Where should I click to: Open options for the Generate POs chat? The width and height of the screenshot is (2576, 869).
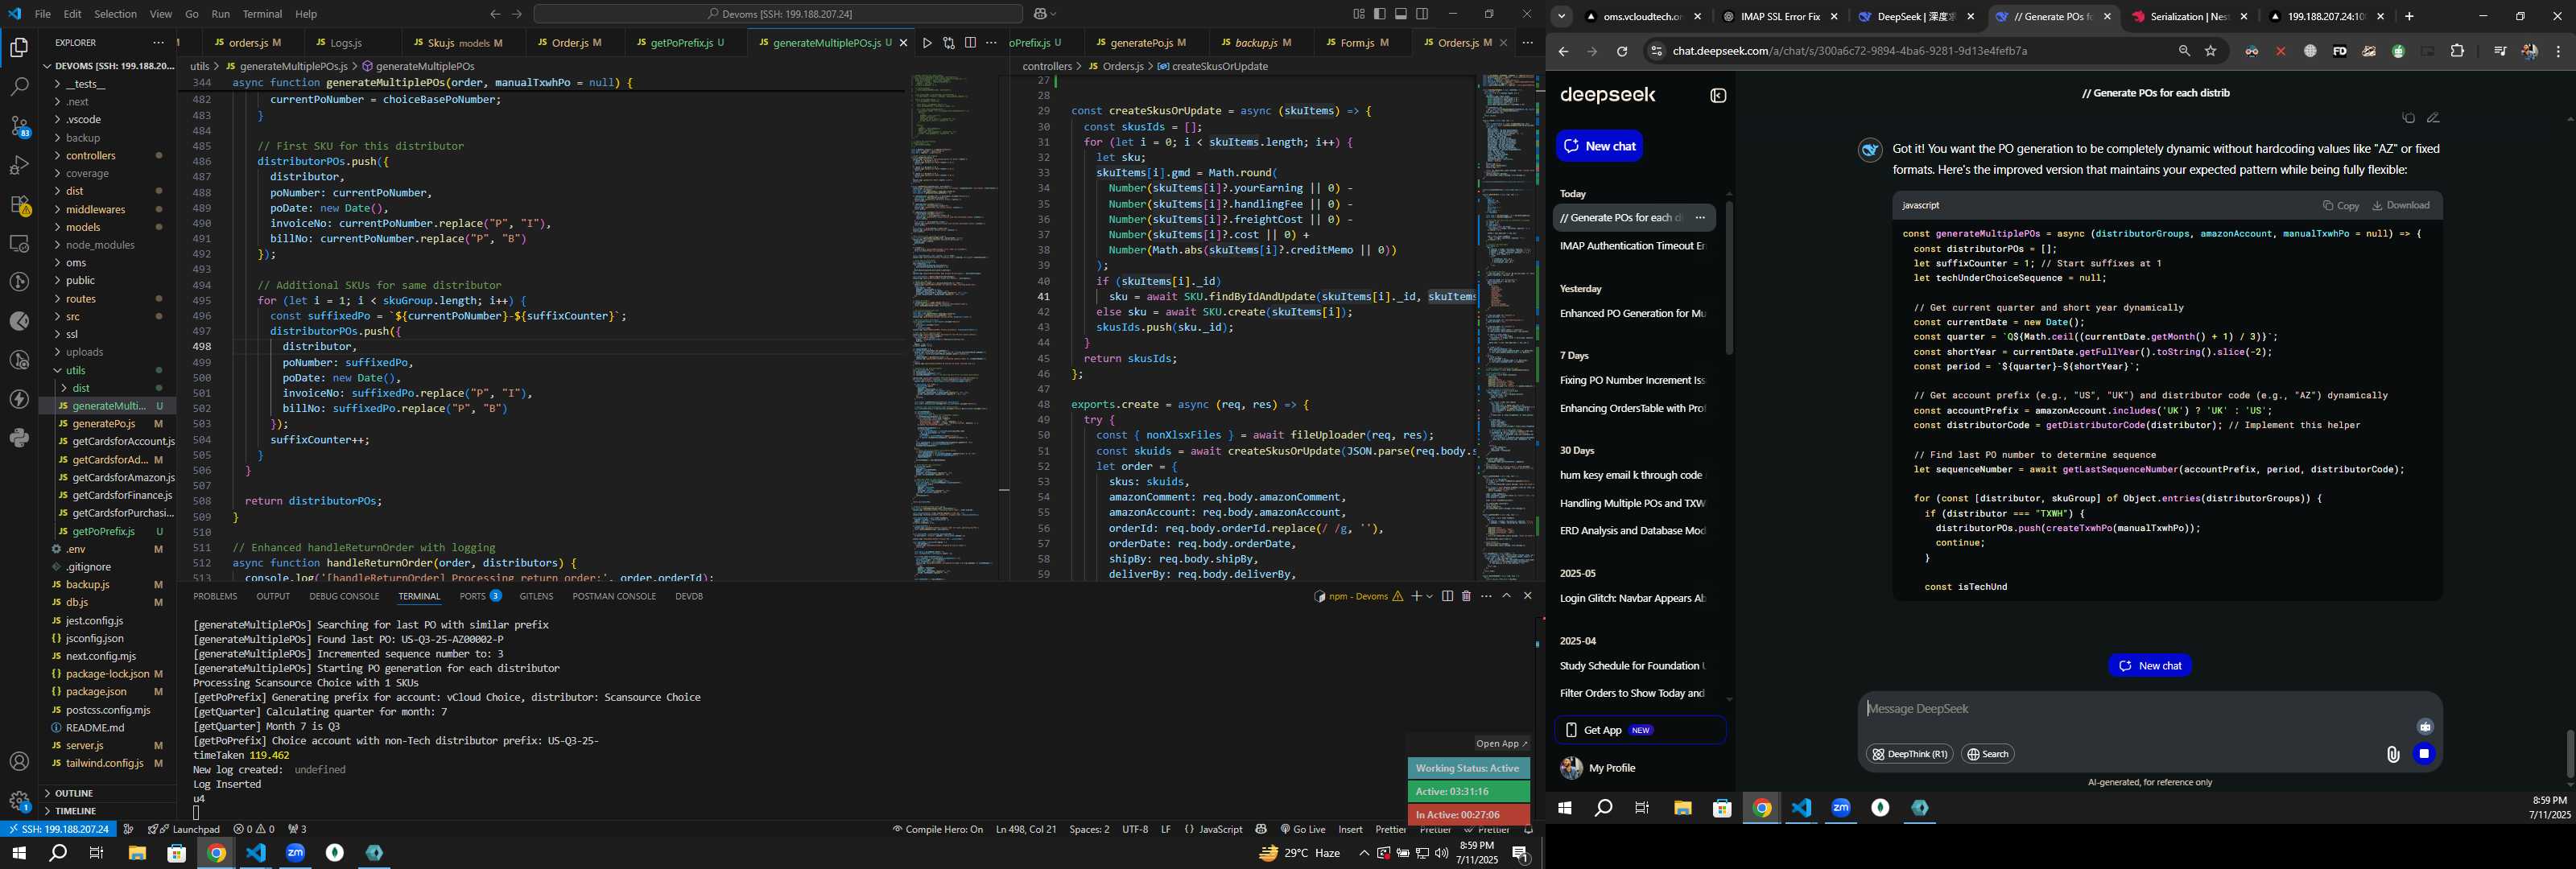[1699, 218]
